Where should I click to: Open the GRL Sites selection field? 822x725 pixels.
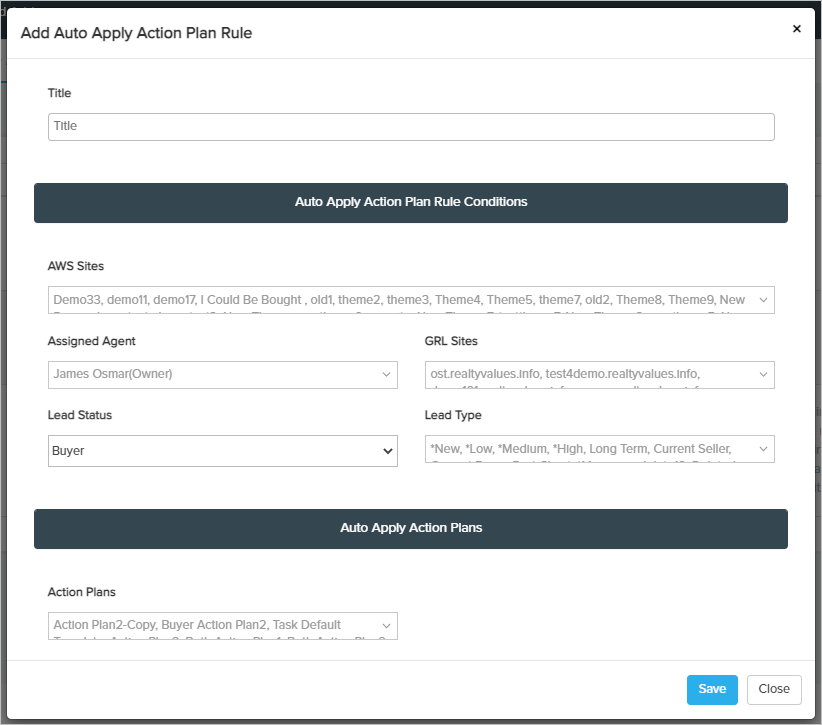click(588, 375)
